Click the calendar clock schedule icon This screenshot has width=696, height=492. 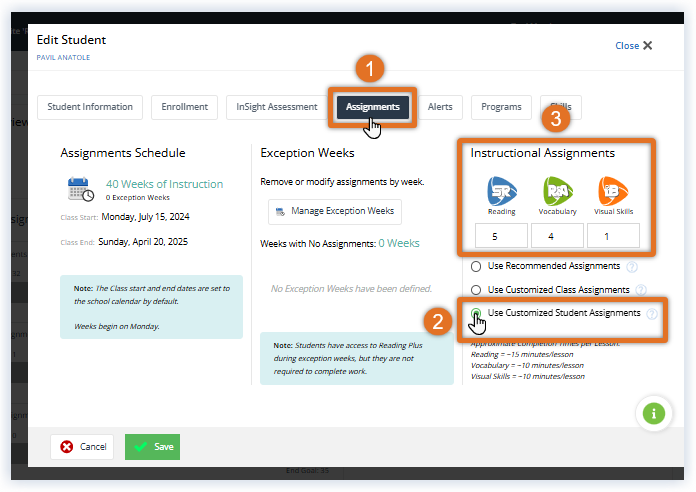click(x=80, y=190)
